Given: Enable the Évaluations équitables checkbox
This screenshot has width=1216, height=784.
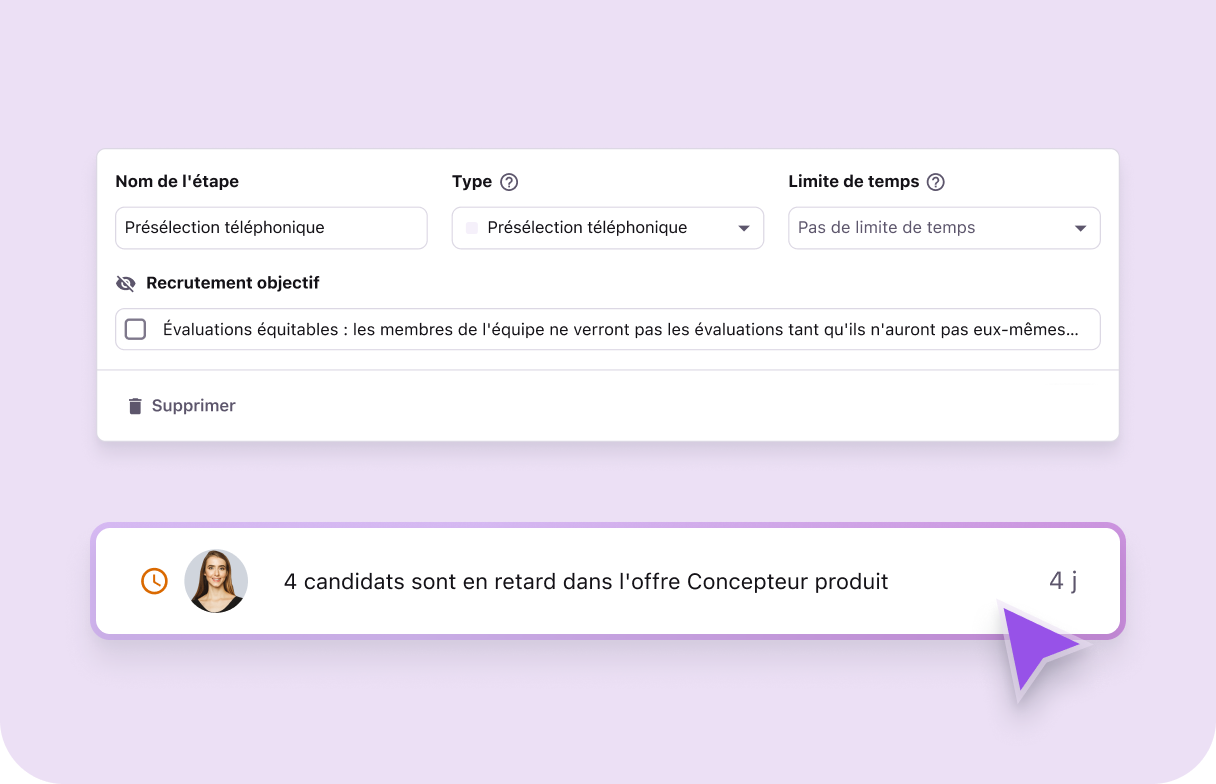Looking at the screenshot, I should [136, 328].
